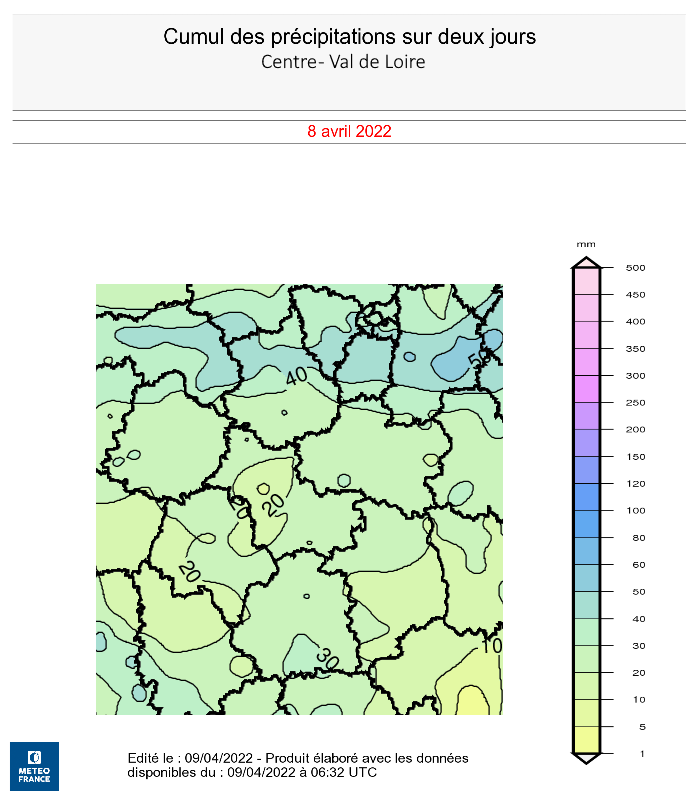Click the legend value 60
The width and height of the screenshot is (700, 800).
point(639,565)
